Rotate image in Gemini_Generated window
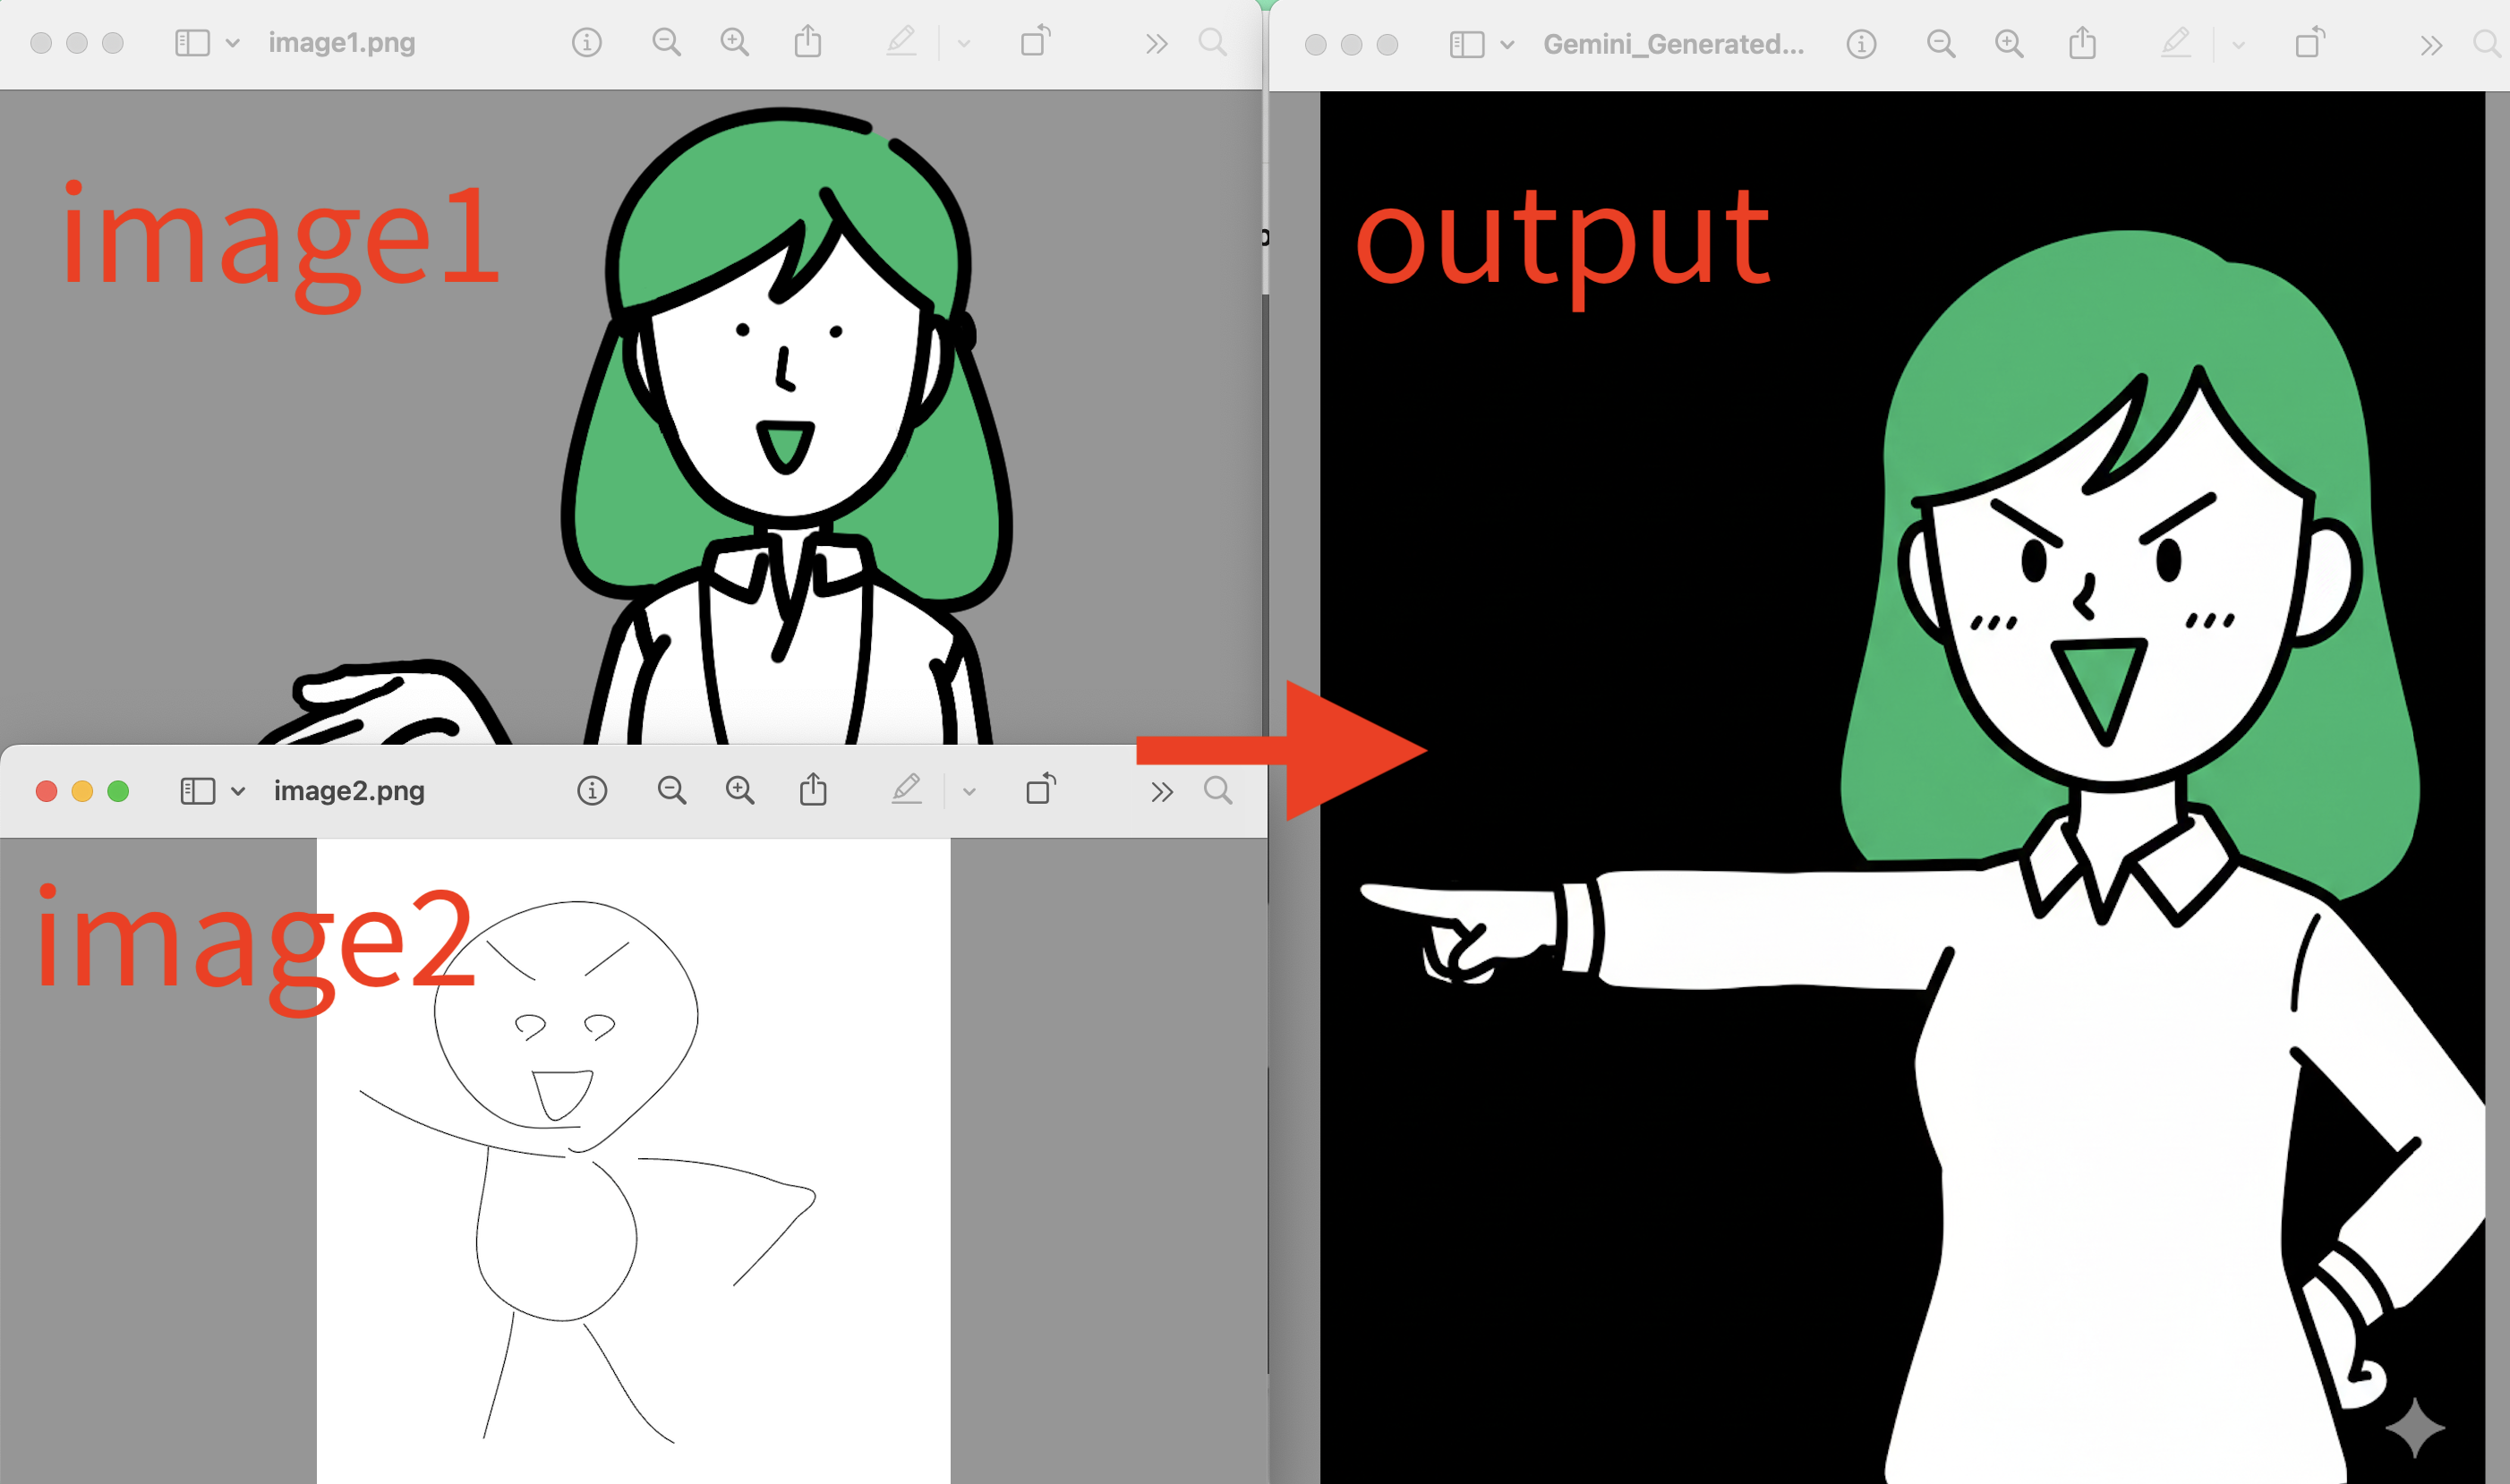2510x1484 pixels. (x=2309, y=42)
